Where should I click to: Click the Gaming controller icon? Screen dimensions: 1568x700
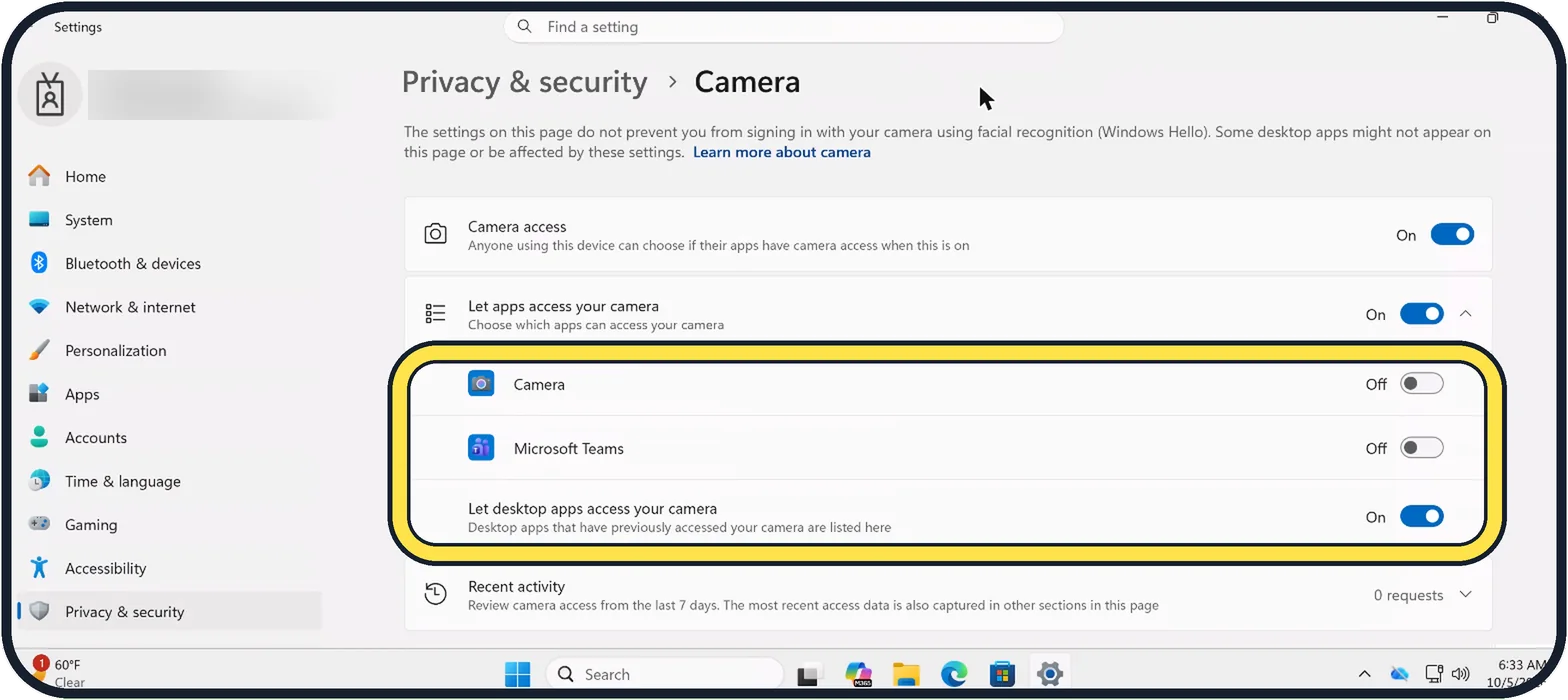[39, 524]
